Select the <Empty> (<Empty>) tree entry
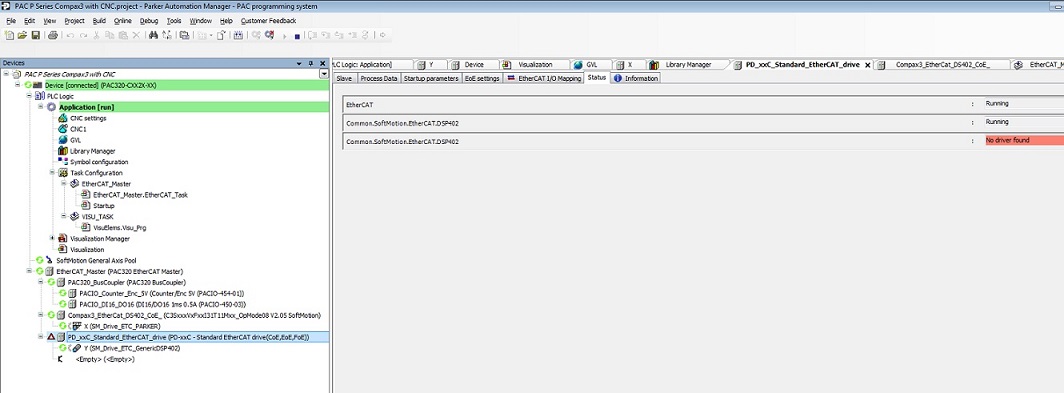Image resolution: width=1064 pixels, height=393 pixels. [104, 358]
